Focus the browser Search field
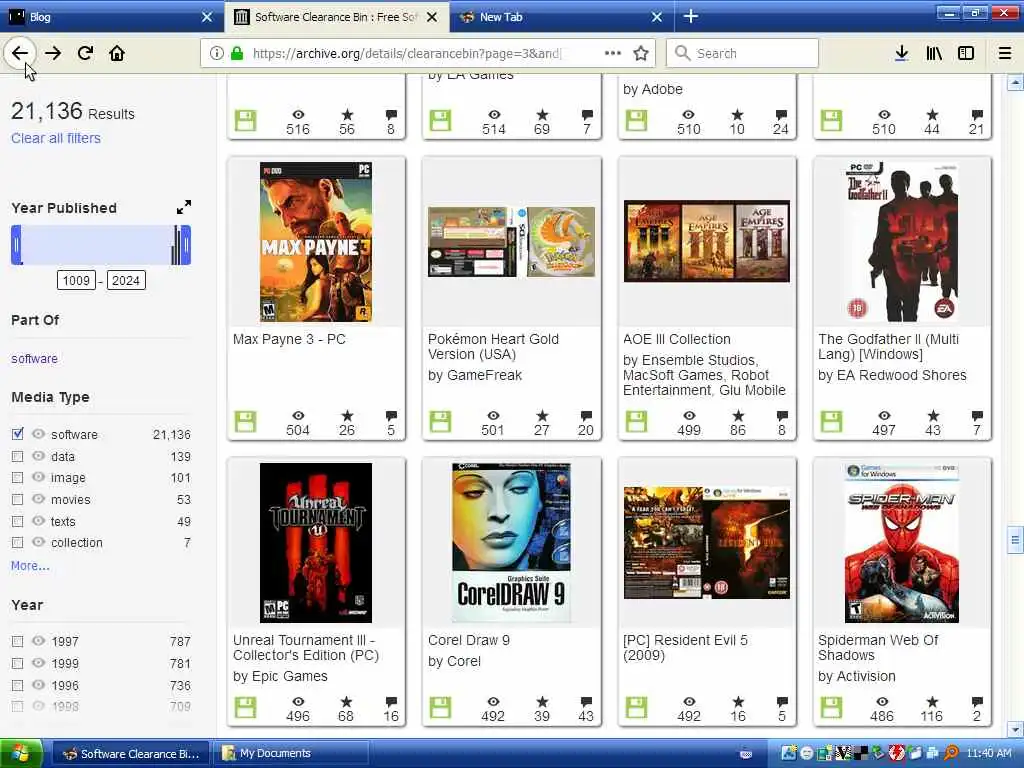 (742, 53)
